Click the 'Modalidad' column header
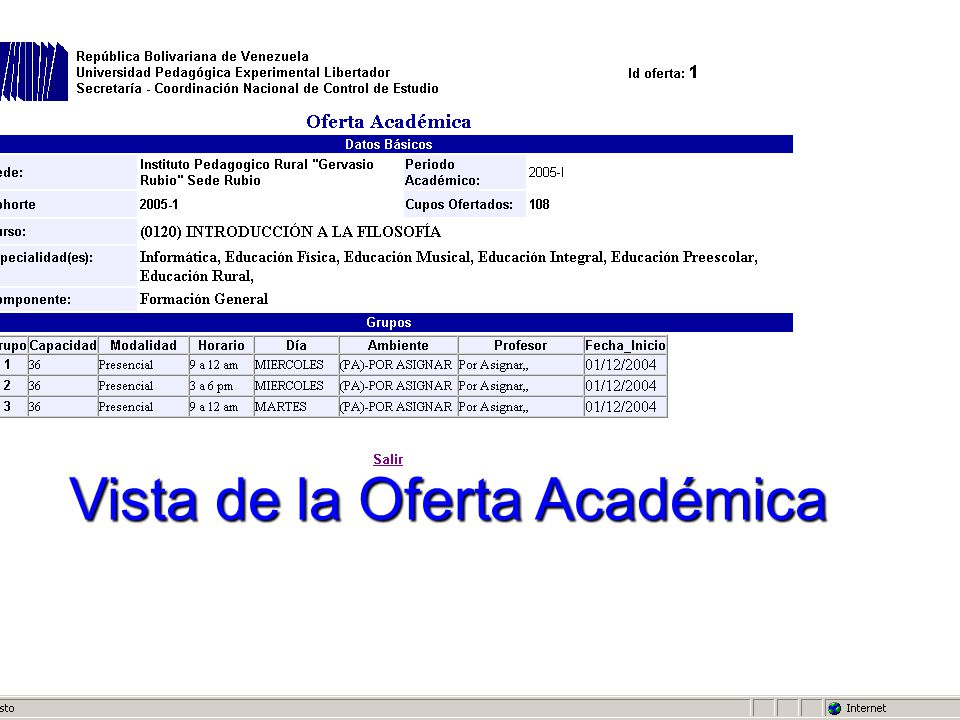960x720 pixels. coord(143,345)
